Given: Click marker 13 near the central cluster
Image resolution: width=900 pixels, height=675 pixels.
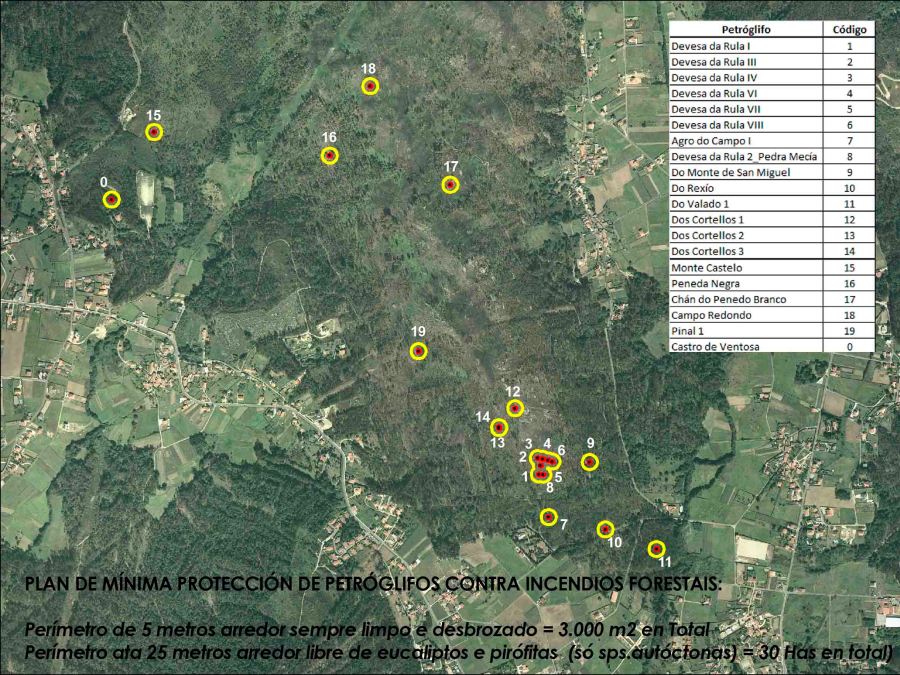Looking at the screenshot, I should click(x=497, y=428).
